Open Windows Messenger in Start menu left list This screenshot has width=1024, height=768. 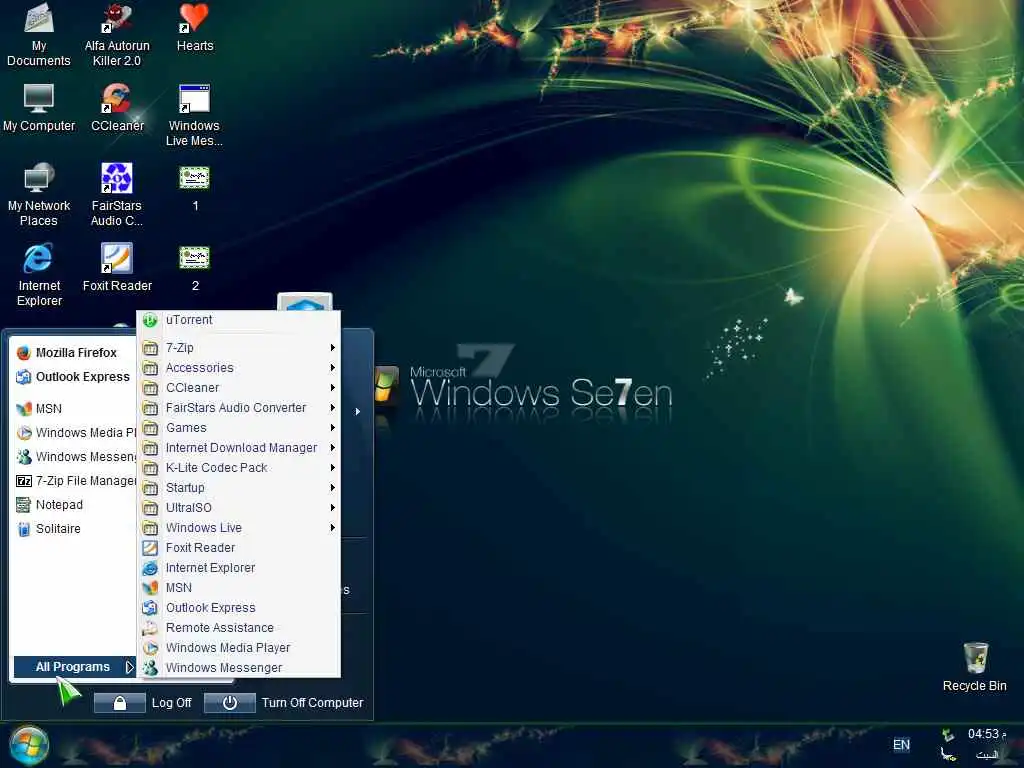tap(75, 456)
